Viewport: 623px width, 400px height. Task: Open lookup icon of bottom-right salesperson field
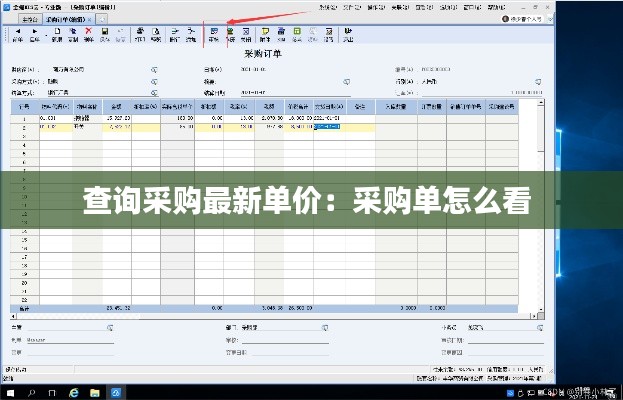point(540,328)
